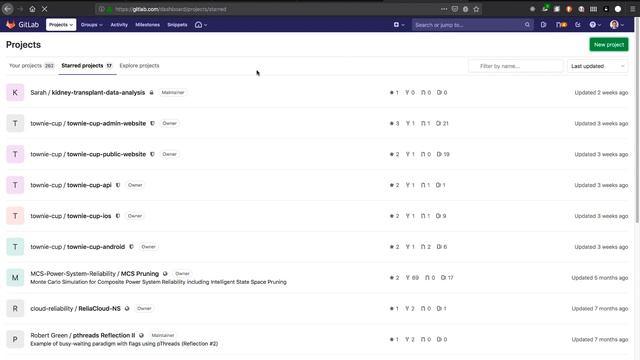640x360 pixels.
Task: Click forks count on ReliaCloud-NS row
Action: click(410, 309)
